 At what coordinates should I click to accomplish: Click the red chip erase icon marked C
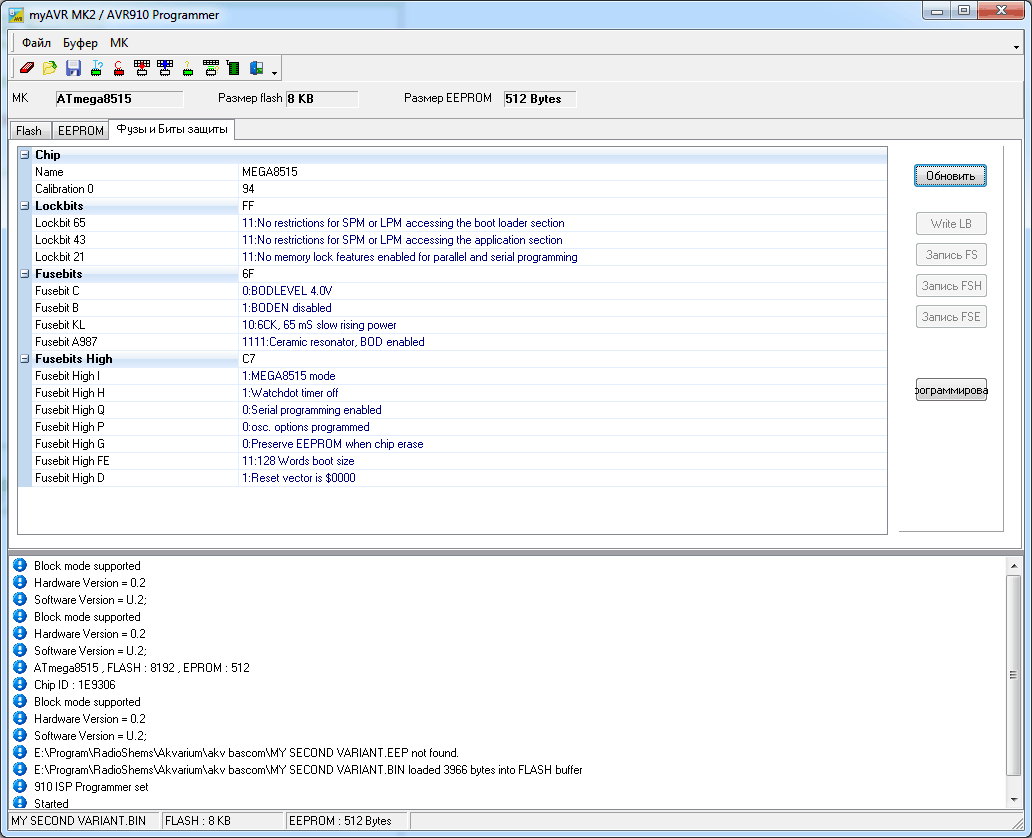click(x=119, y=68)
